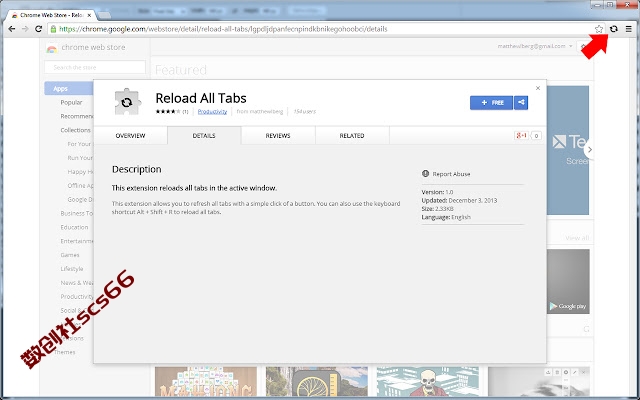The height and width of the screenshot is (400, 640).
Task: Open a new browser tab
Action: 104,16
